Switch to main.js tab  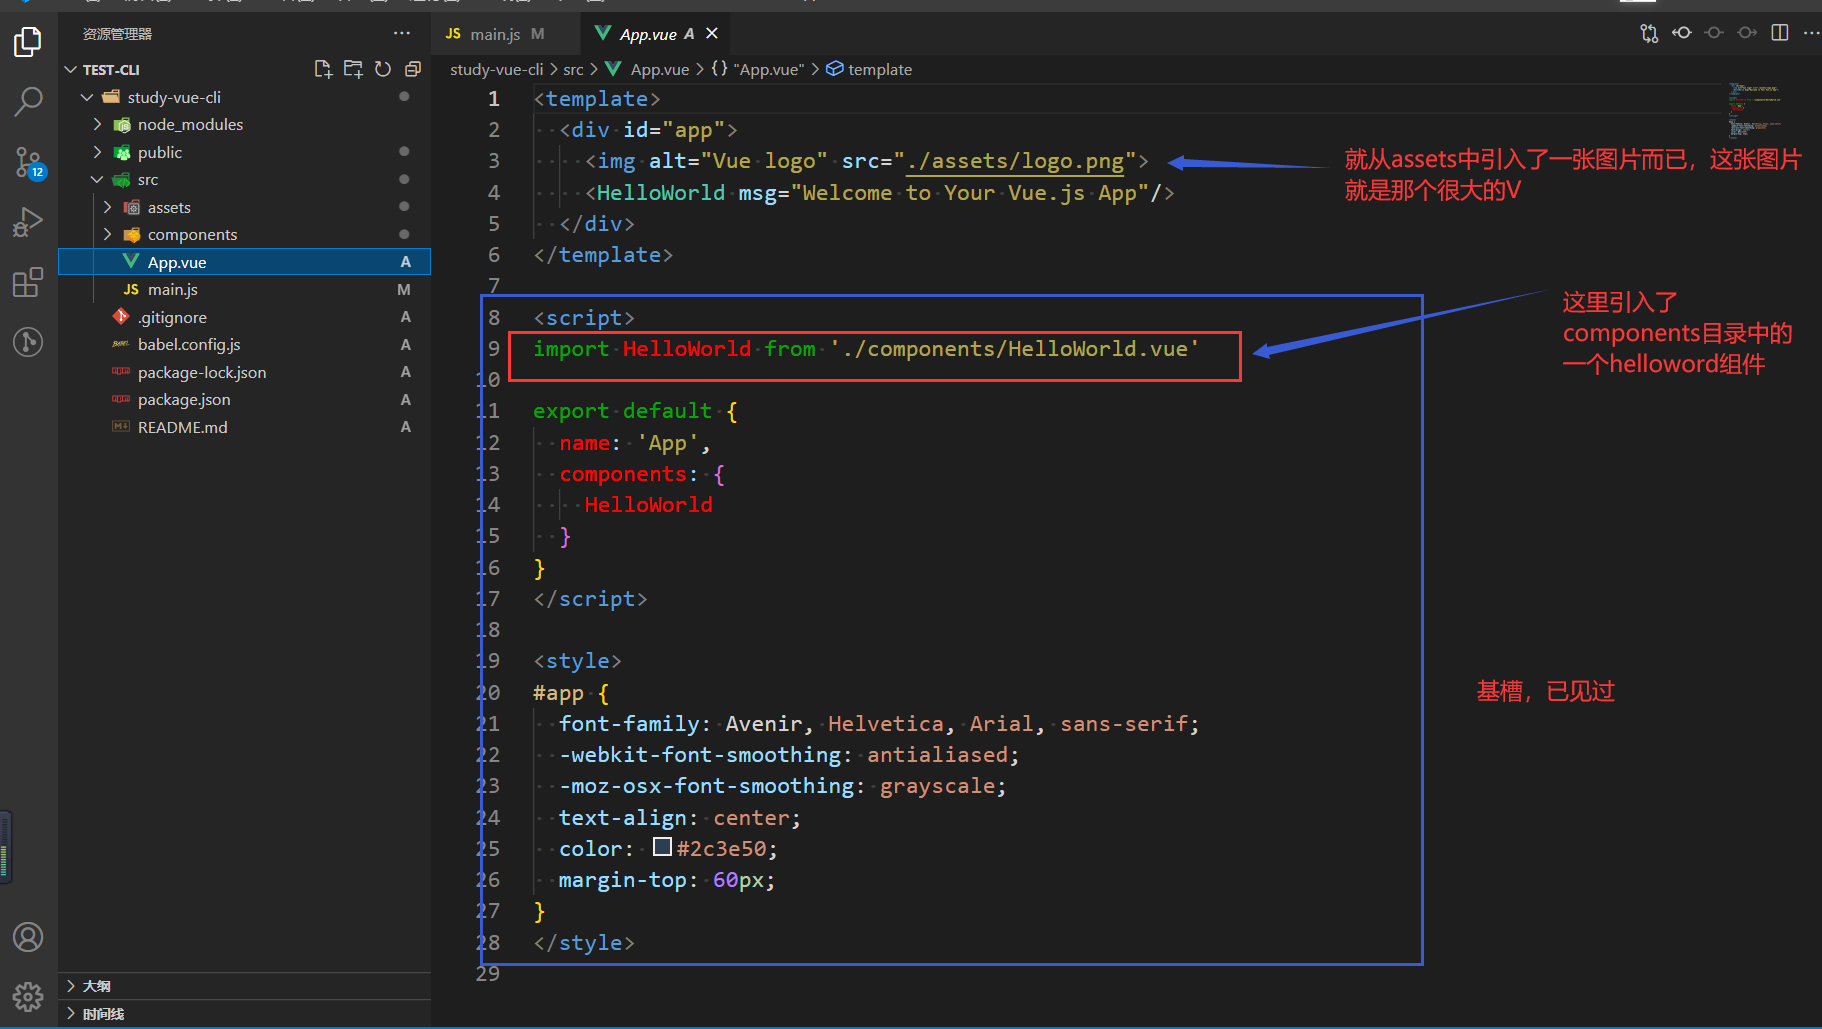click(x=505, y=34)
